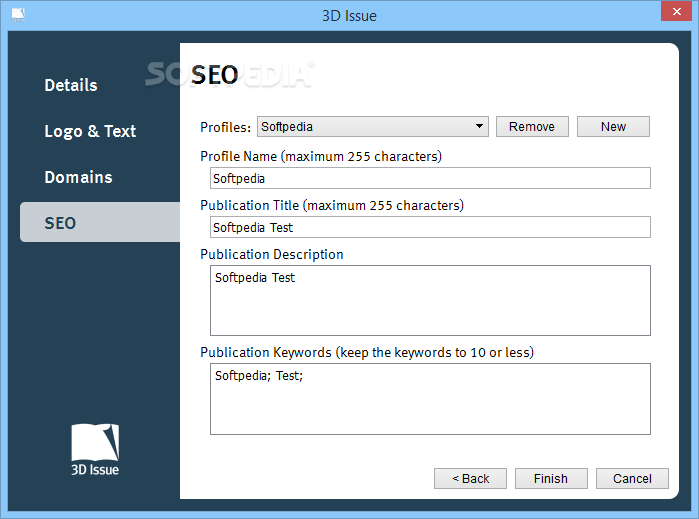The image size is (699, 519).
Task: Focus the Profile Name input field
Action: tap(430, 178)
